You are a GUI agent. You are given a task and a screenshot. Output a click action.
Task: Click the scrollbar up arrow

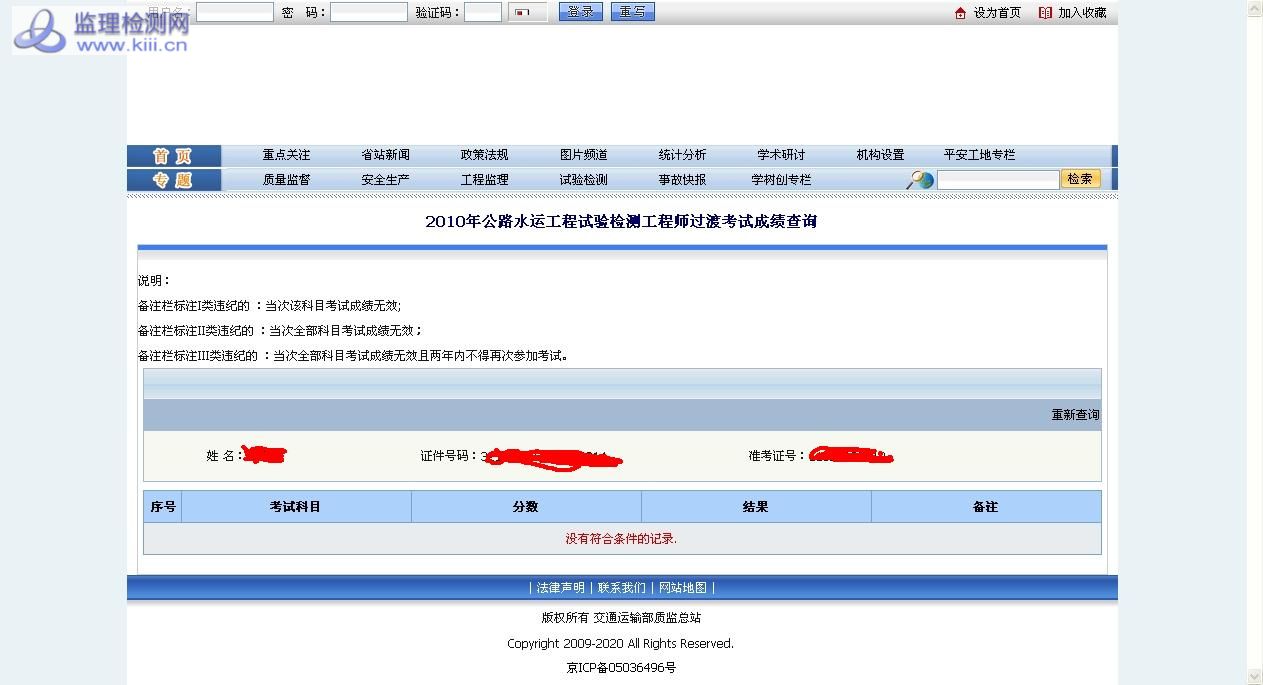(x=1254, y=8)
